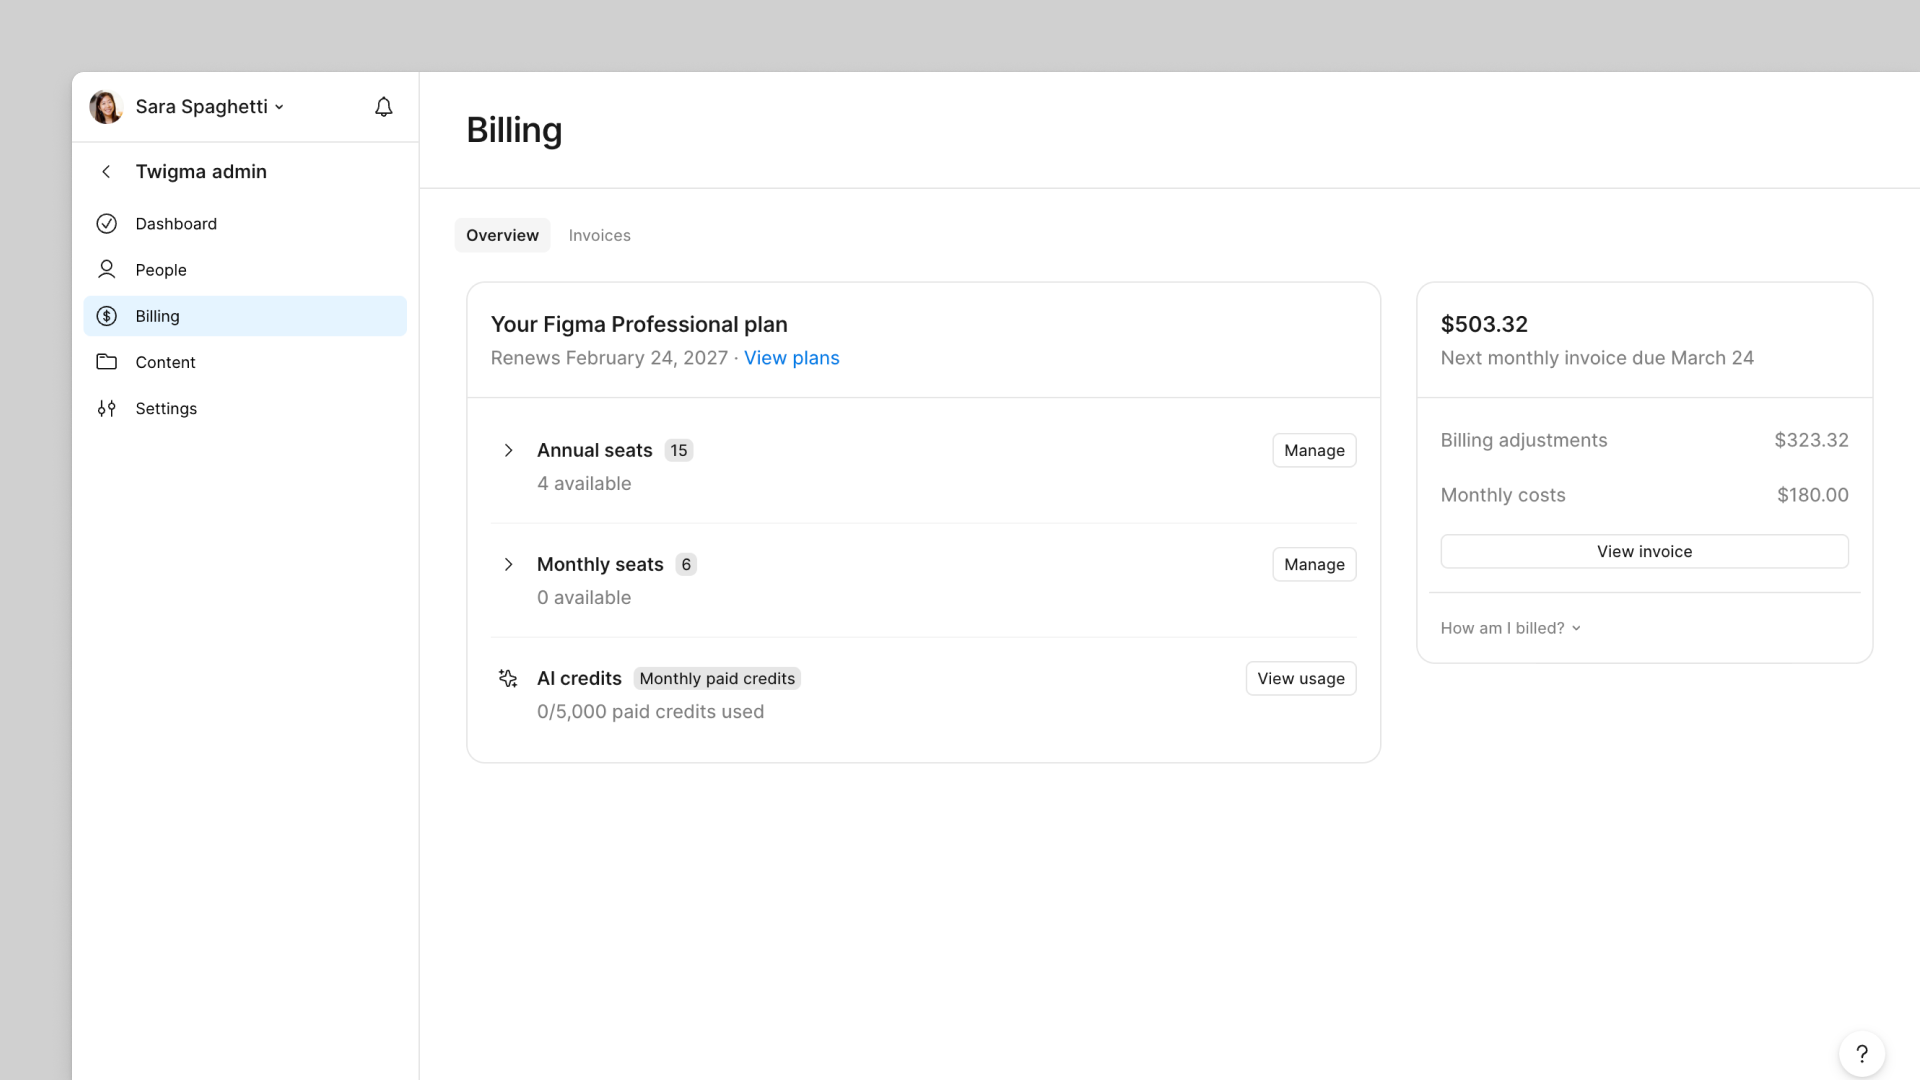The height and width of the screenshot is (1080, 1920).
Task: Click View plans link
Action: pyautogui.click(x=791, y=357)
